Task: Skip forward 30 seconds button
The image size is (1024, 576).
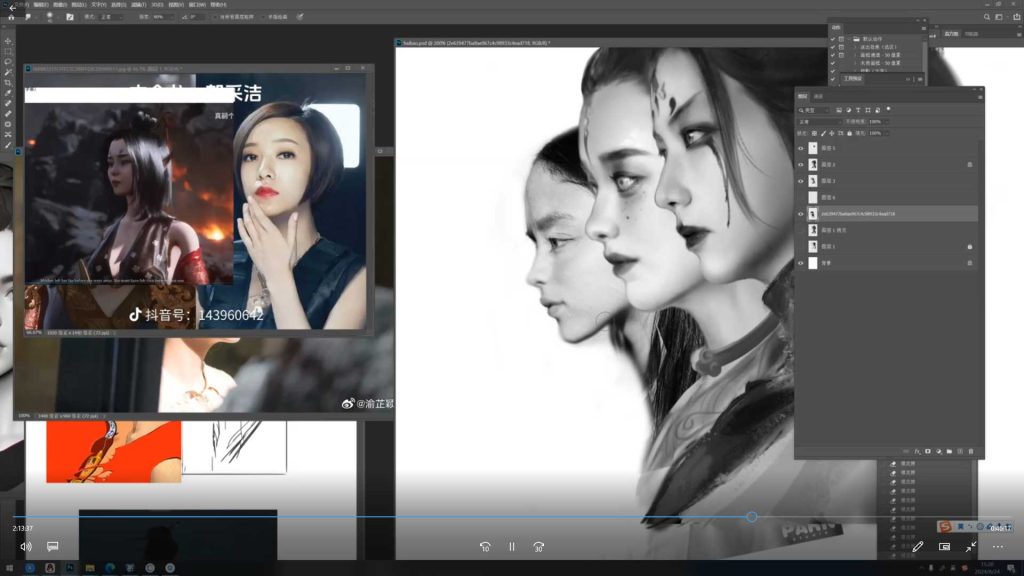Action: point(538,547)
